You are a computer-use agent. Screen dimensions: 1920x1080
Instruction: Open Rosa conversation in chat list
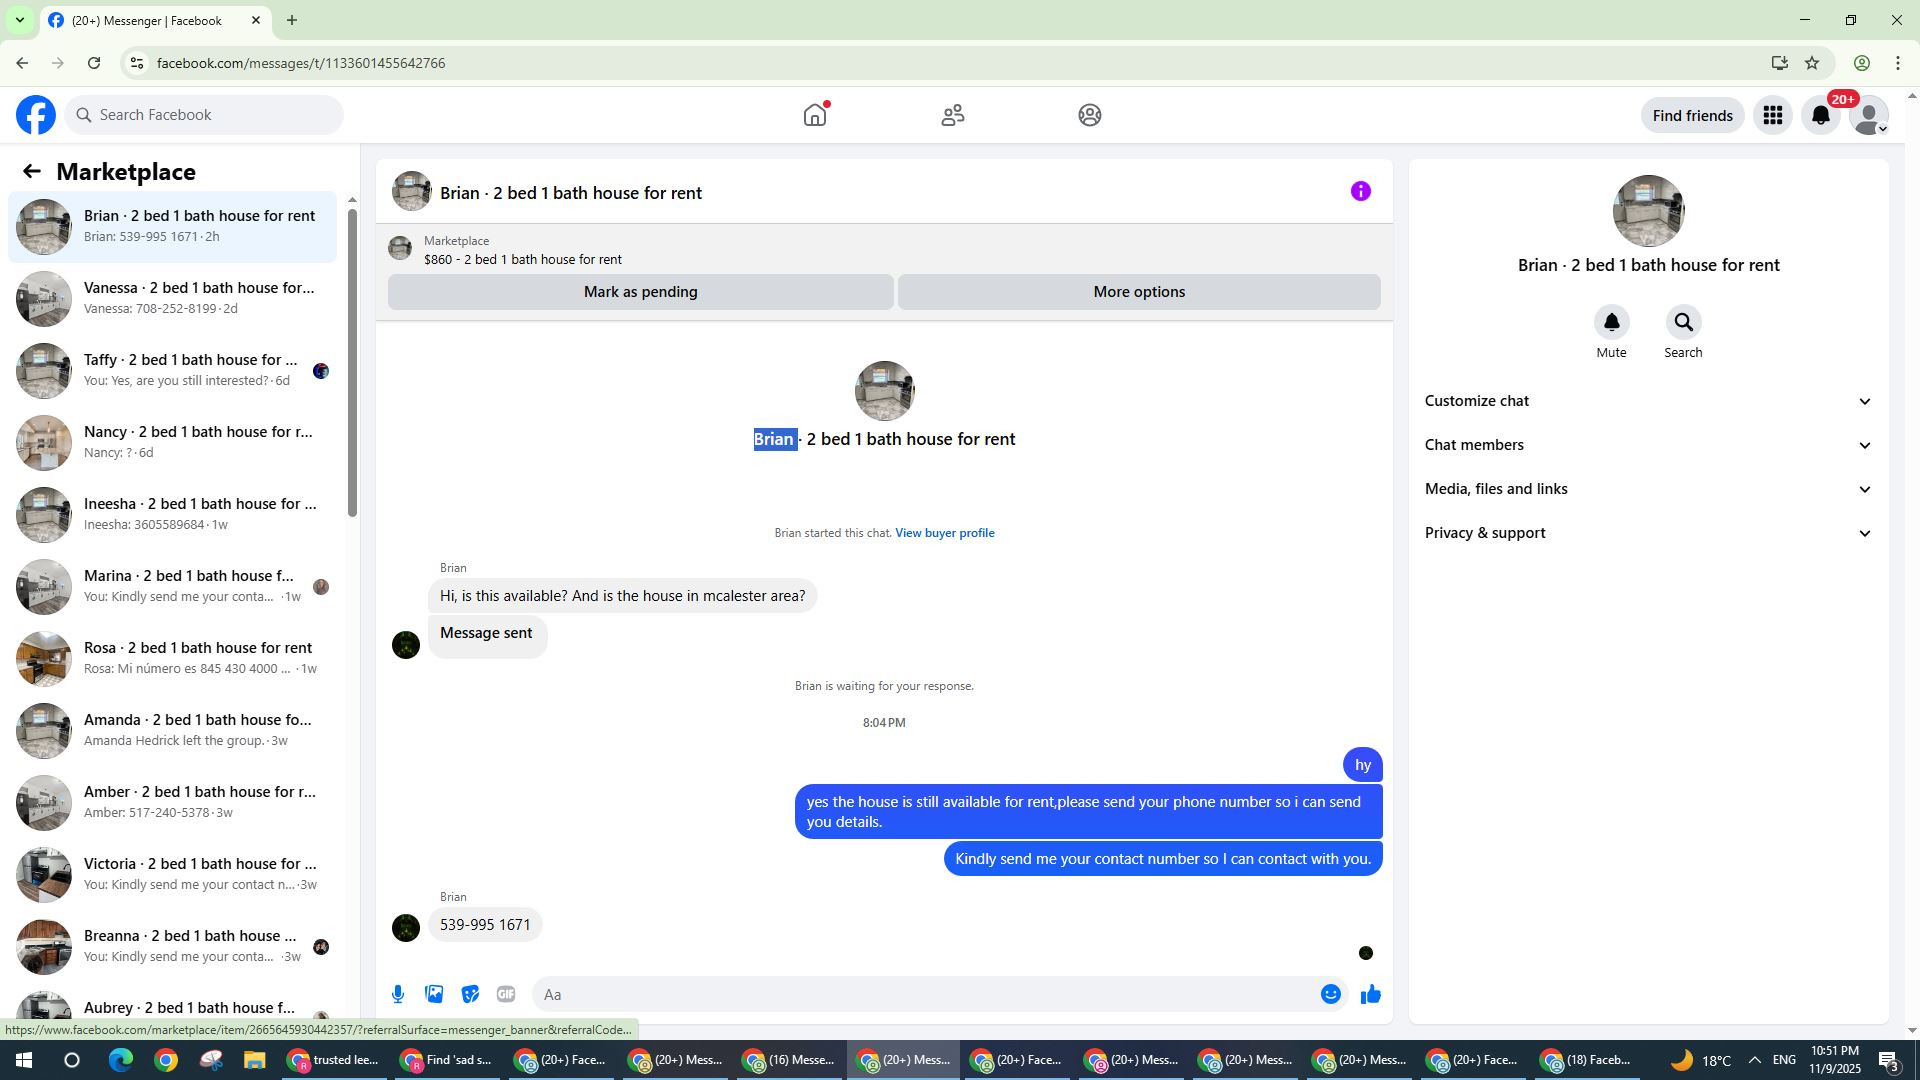(172, 658)
